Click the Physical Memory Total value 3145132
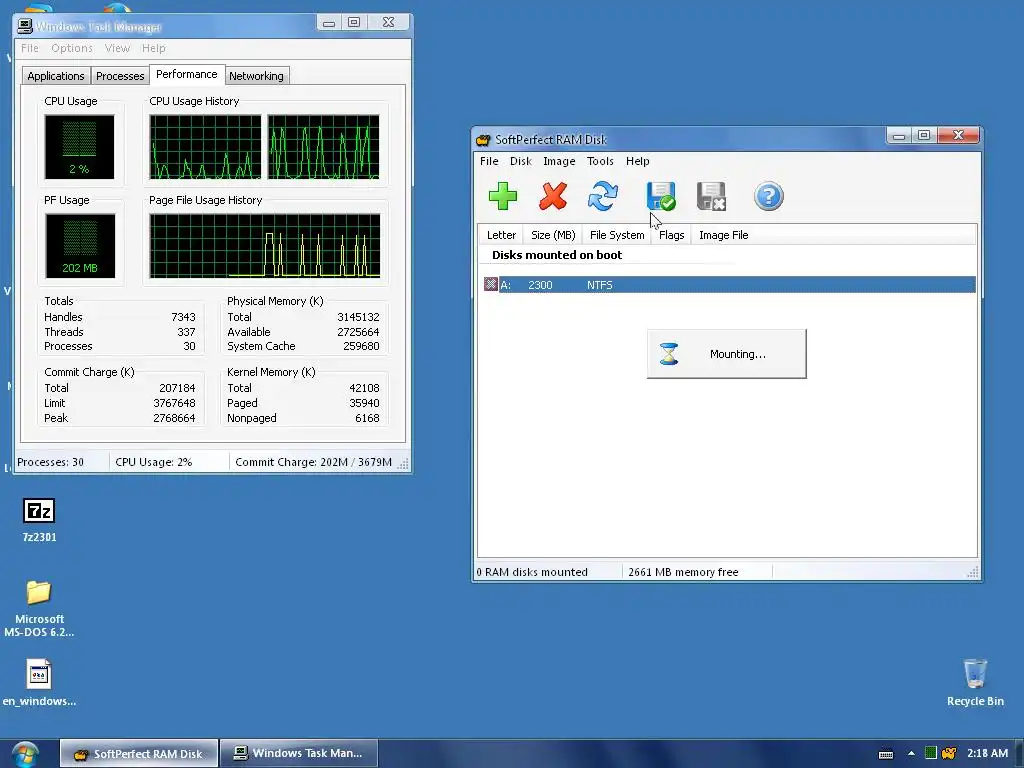Viewport: 1024px width, 768px height. [x=358, y=317]
